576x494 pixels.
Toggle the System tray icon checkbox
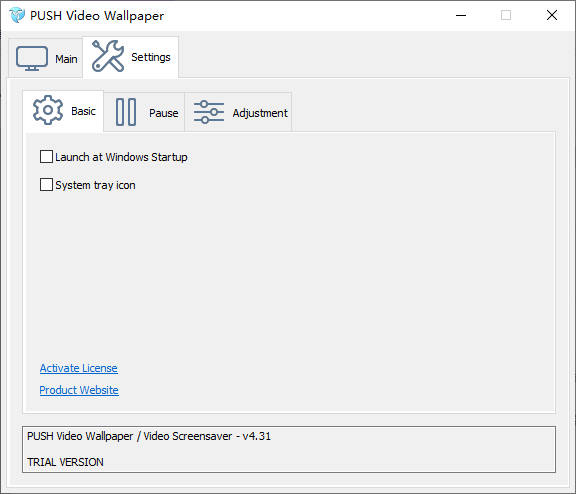[x=46, y=185]
